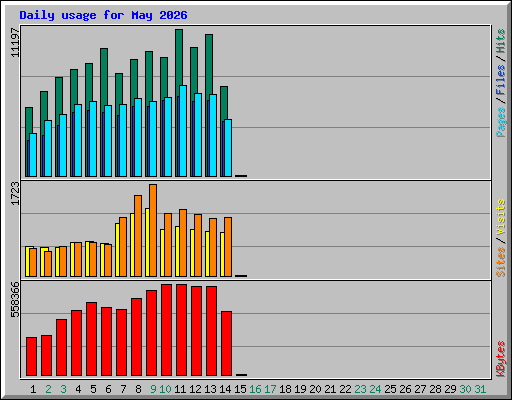
Task: Click day 19 on the x-axis
Action: pos(300,389)
